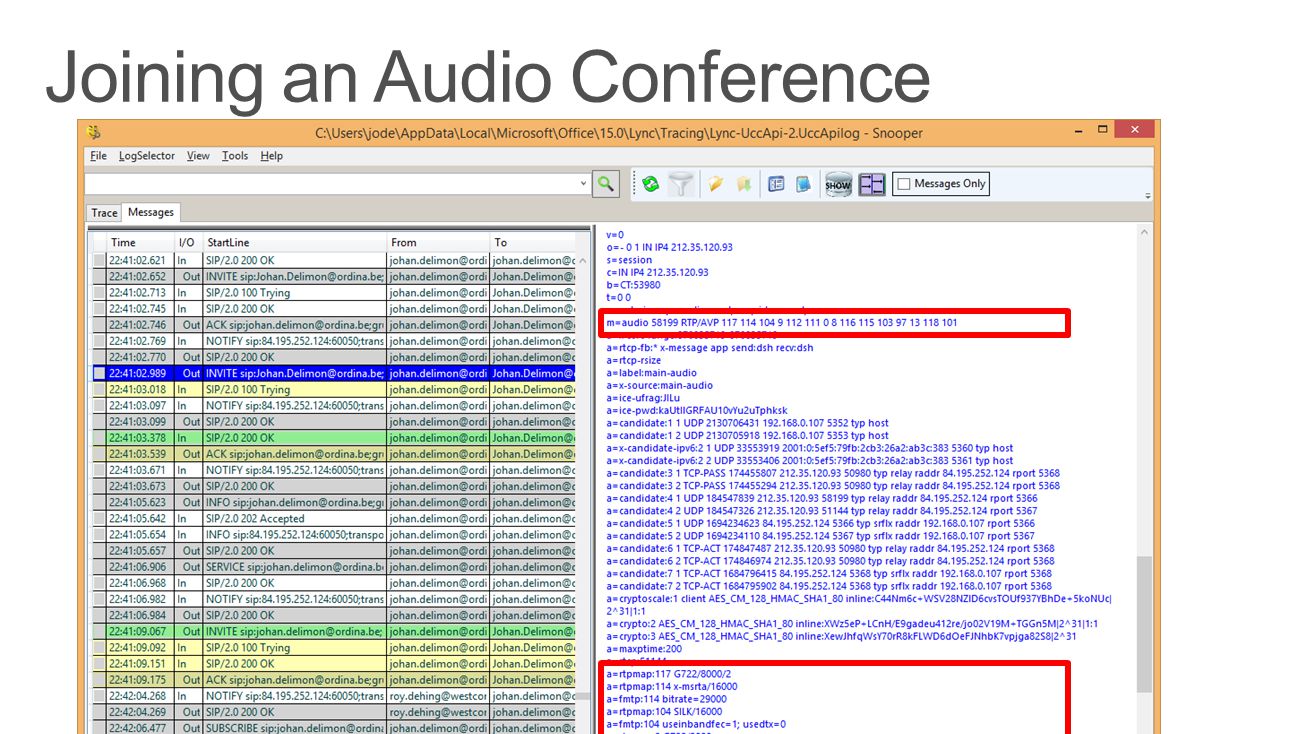Click the open folder icon in the toolbar
1305x734 pixels.
tap(716, 184)
